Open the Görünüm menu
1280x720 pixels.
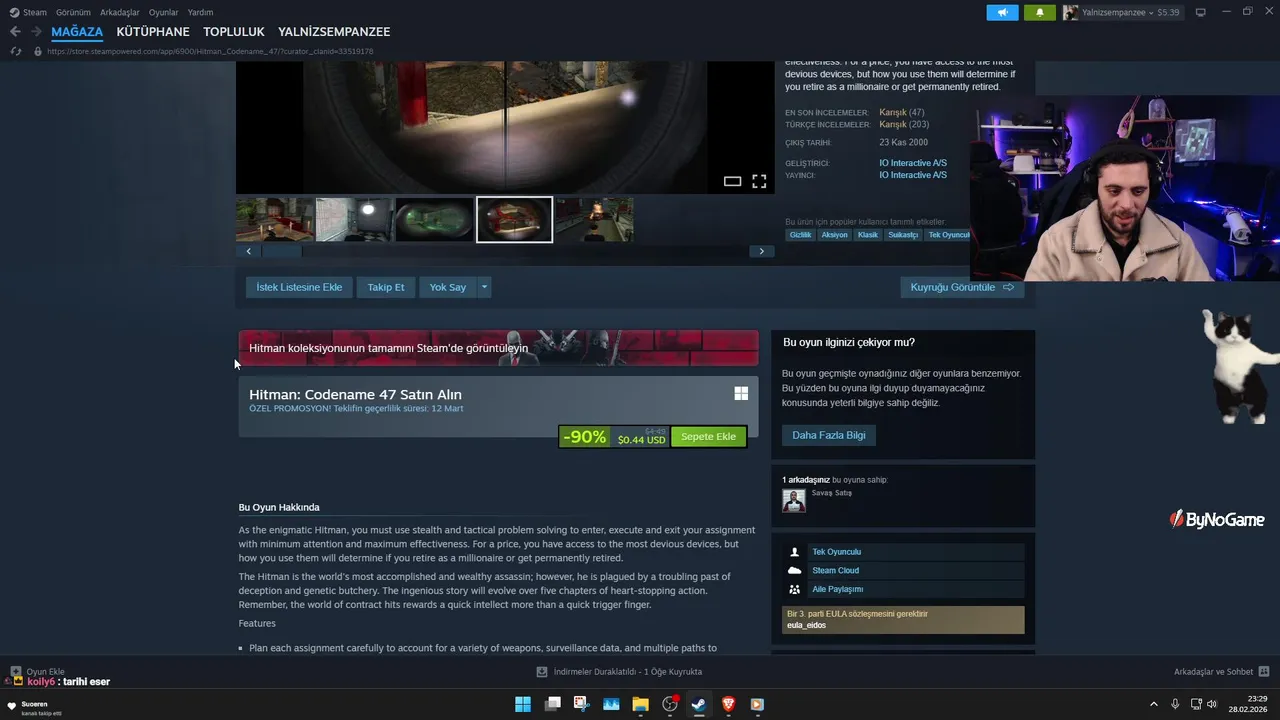coord(73,12)
